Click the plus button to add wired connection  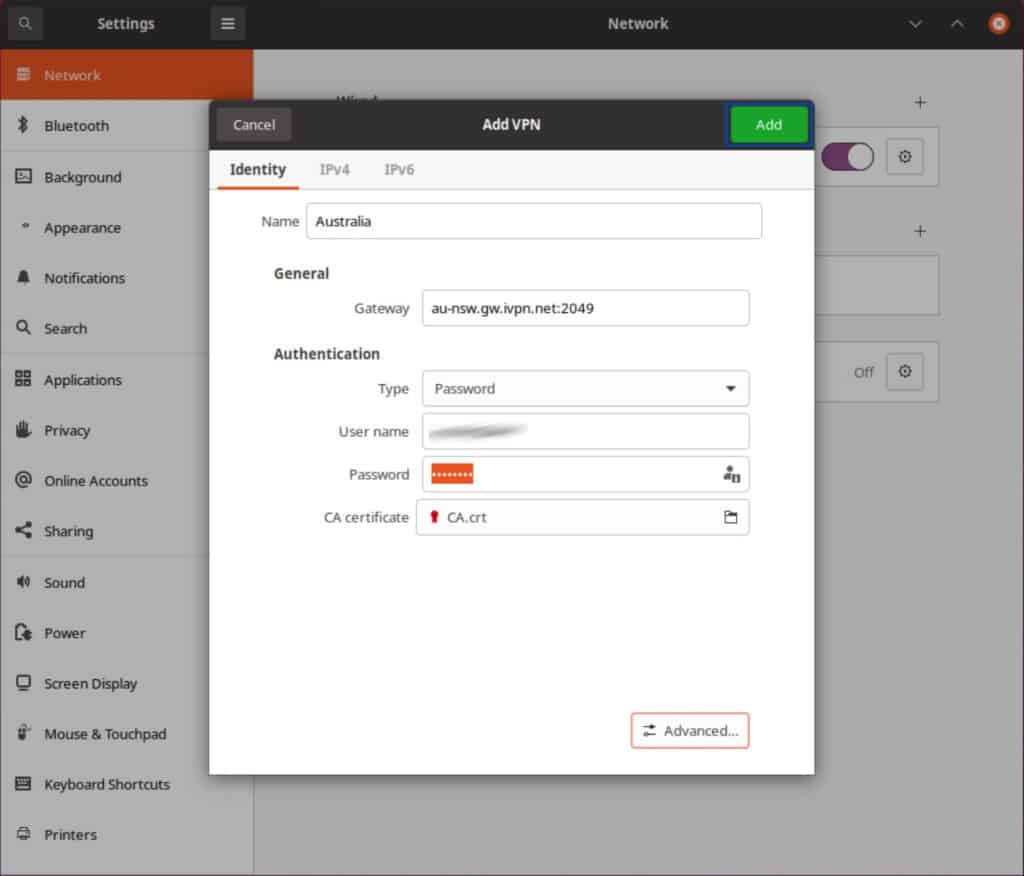coord(920,102)
